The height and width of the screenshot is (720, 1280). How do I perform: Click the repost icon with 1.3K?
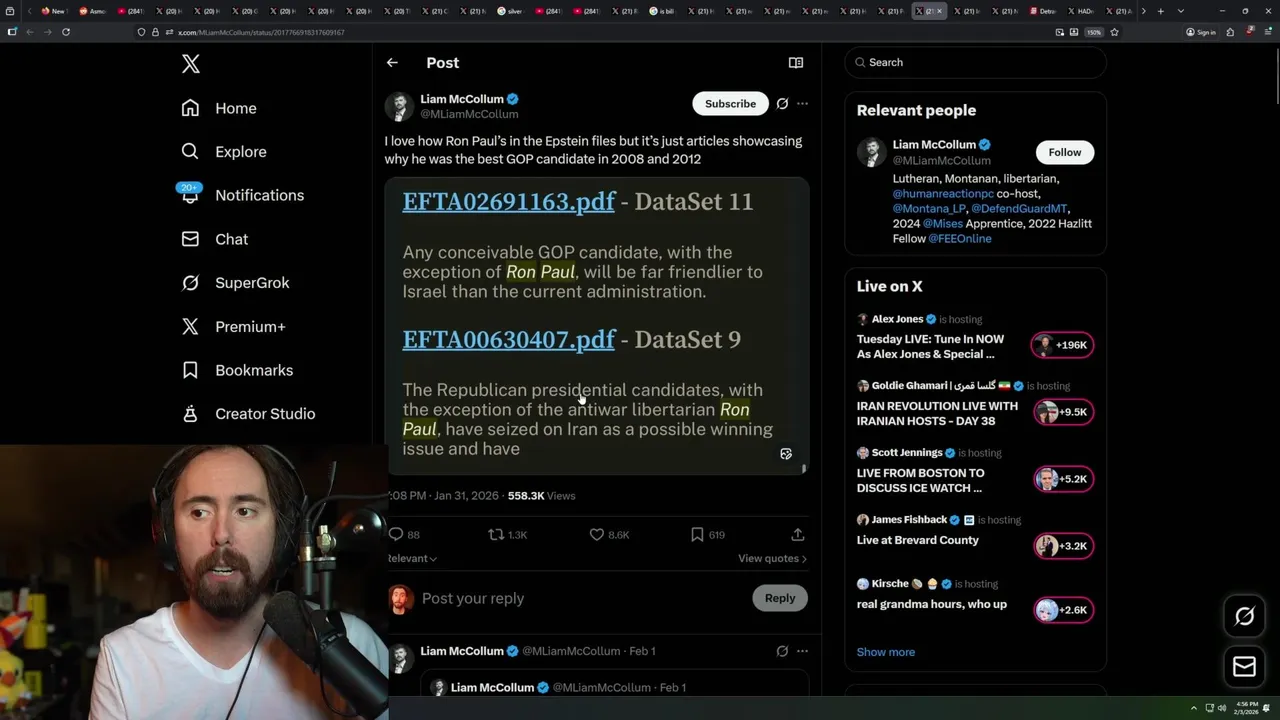(496, 535)
